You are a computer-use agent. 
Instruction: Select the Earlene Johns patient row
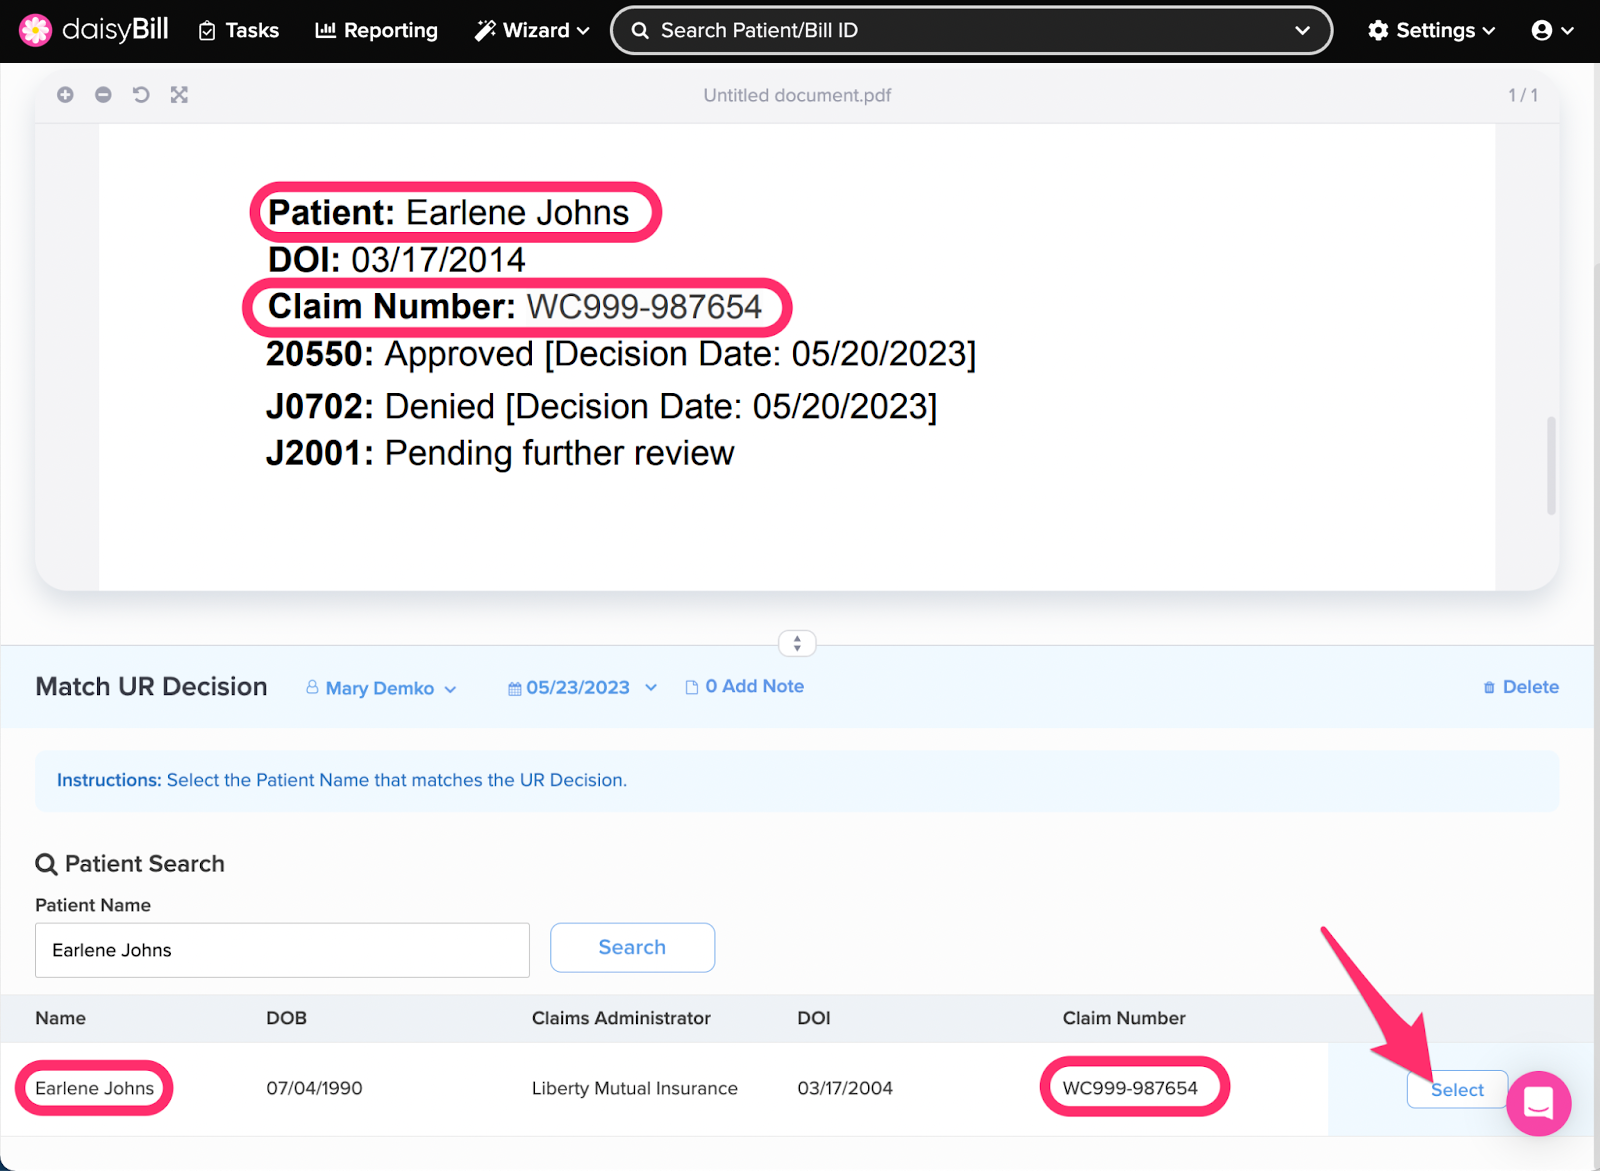pyautogui.click(x=1457, y=1090)
